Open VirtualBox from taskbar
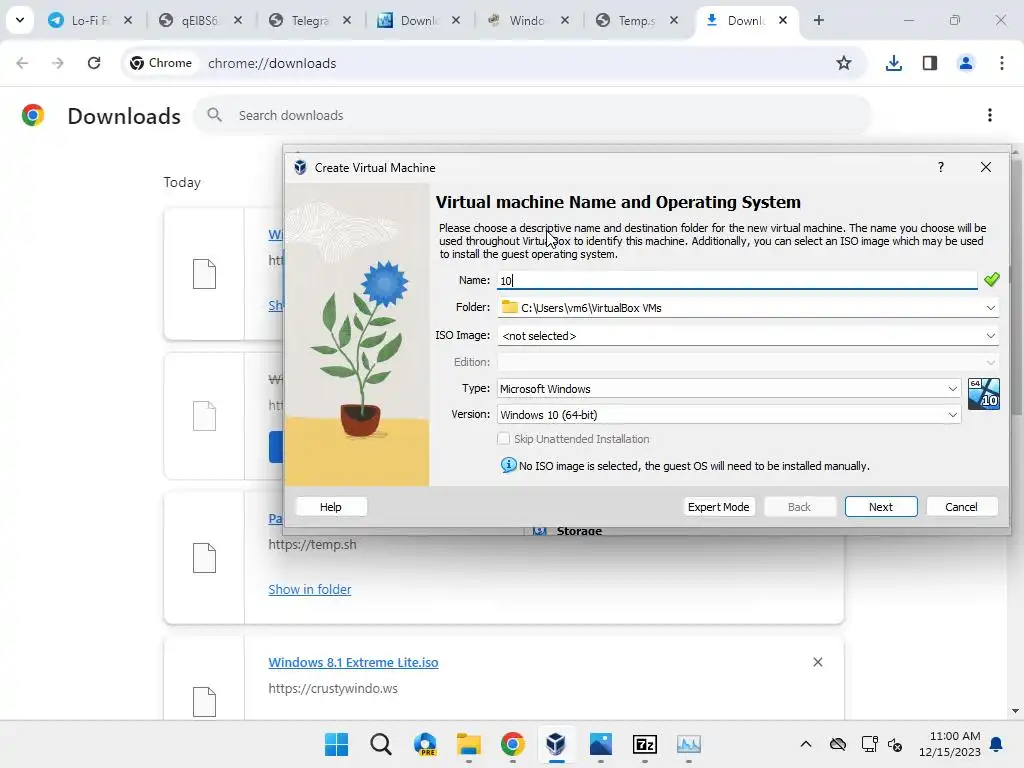 [x=556, y=744]
